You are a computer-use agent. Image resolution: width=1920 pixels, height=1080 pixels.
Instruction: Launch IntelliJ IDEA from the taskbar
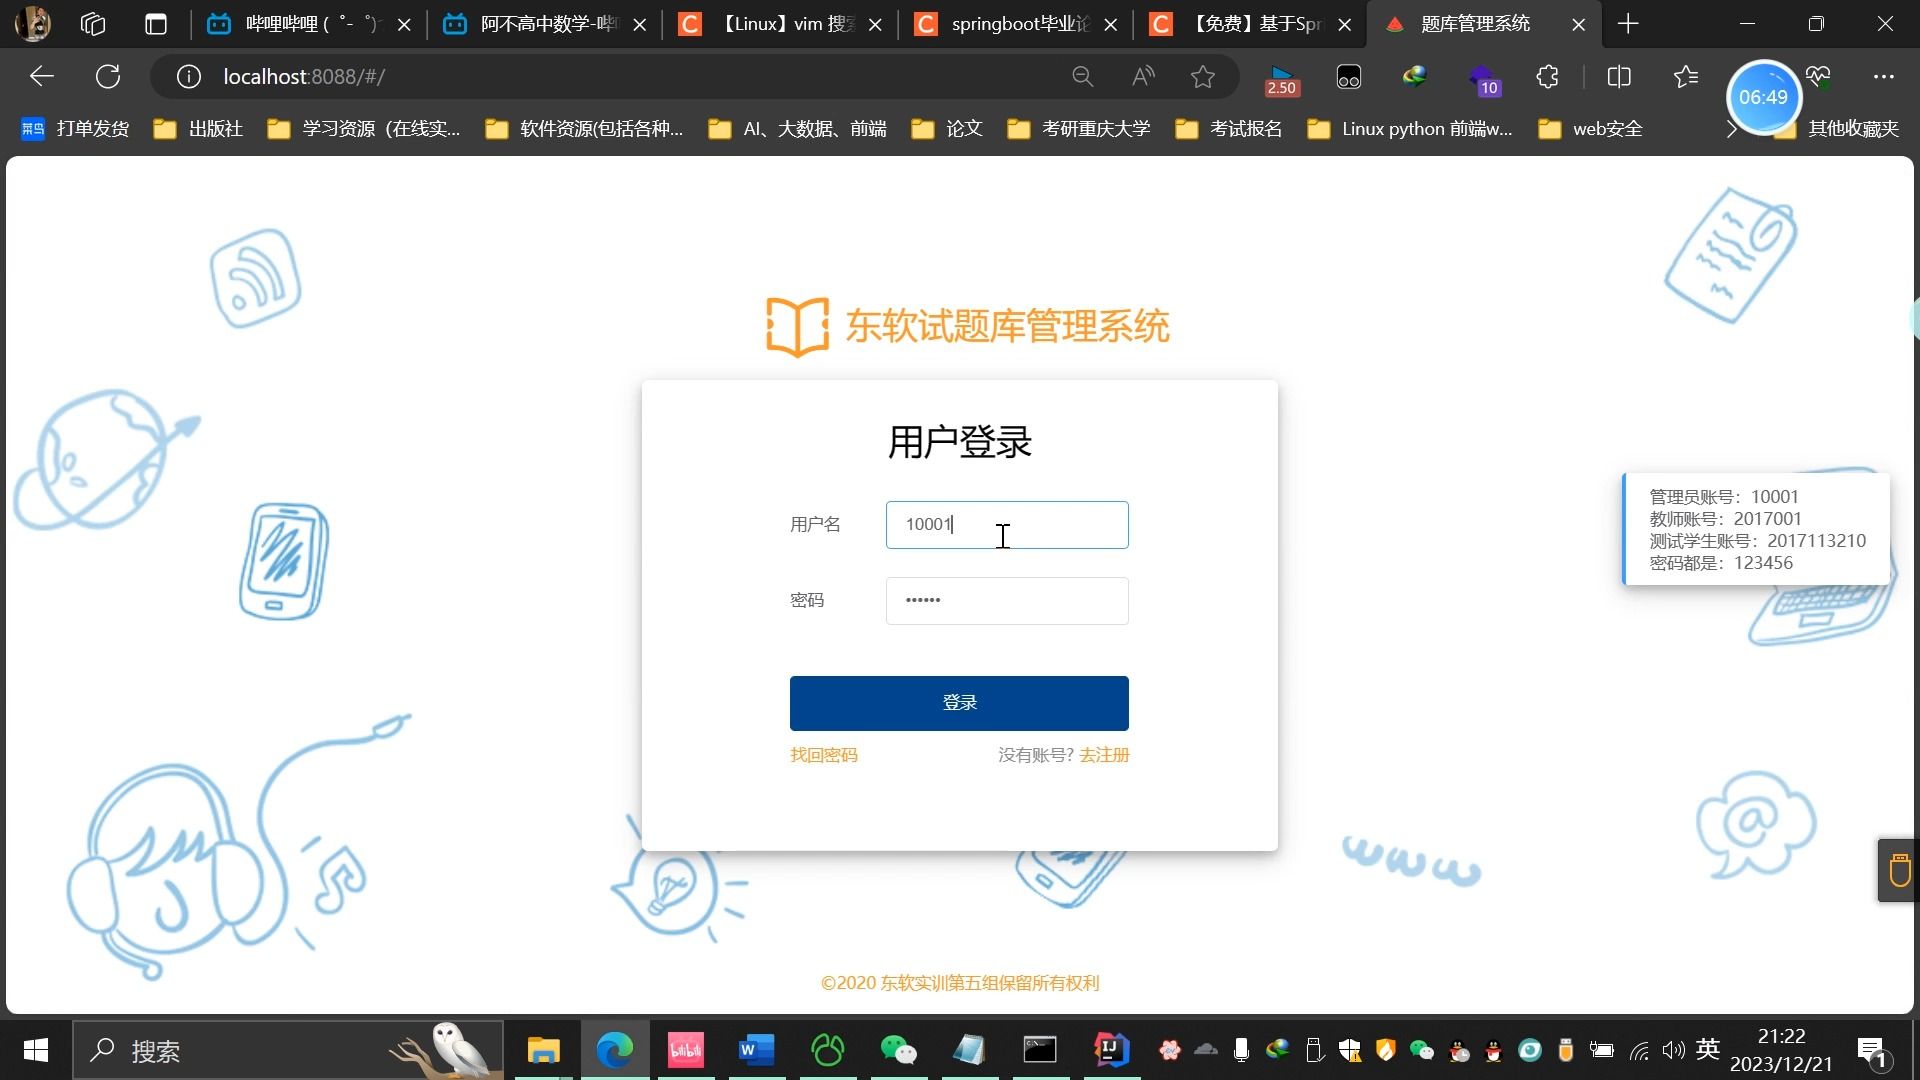pyautogui.click(x=1110, y=1050)
